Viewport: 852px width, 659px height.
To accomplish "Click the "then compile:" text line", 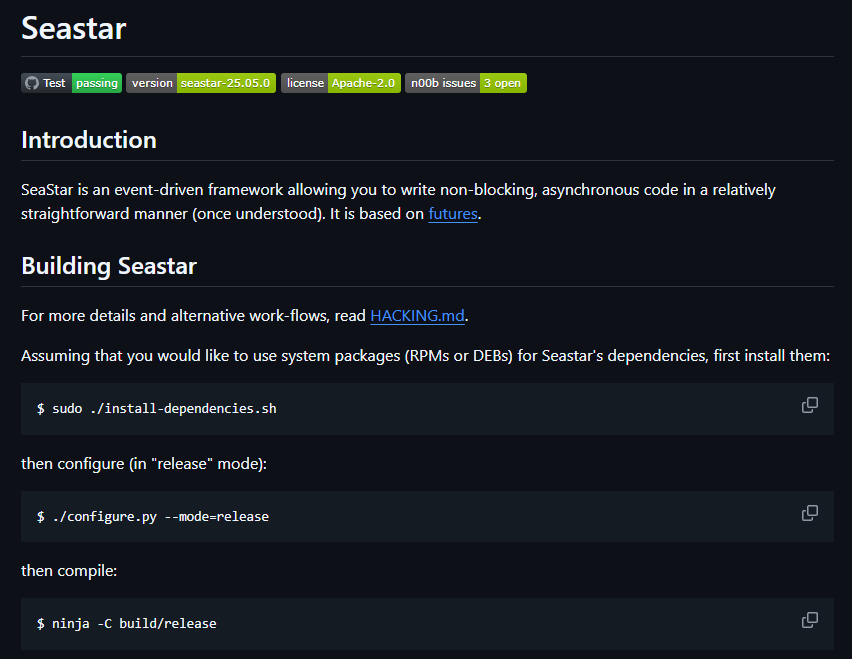I will [x=69, y=571].
